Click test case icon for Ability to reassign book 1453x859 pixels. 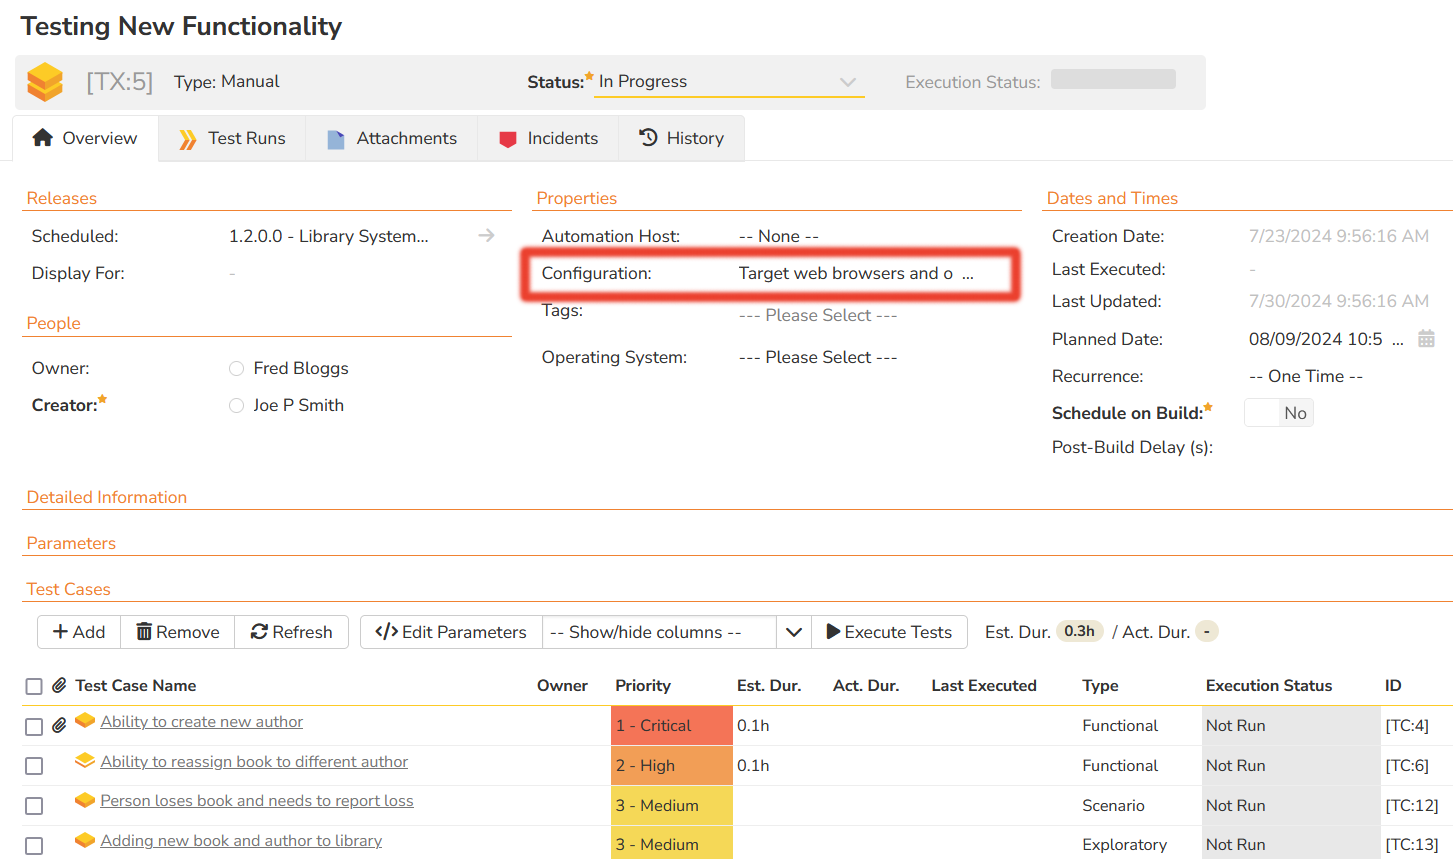coord(85,762)
